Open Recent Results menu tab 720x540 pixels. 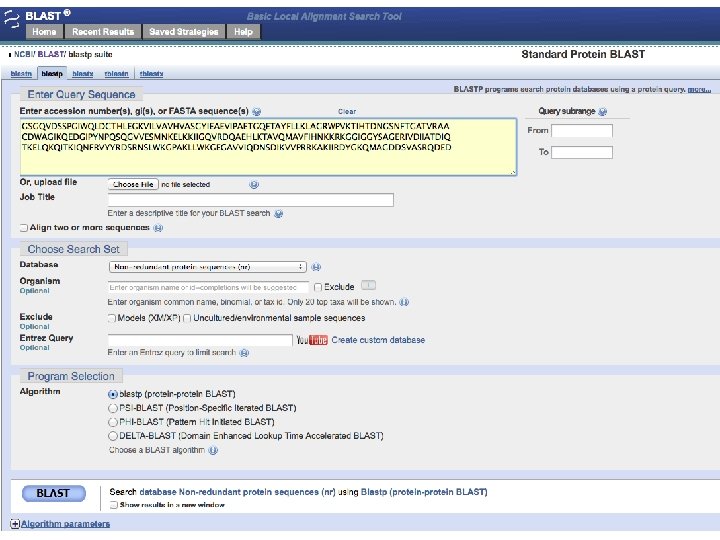click(103, 32)
